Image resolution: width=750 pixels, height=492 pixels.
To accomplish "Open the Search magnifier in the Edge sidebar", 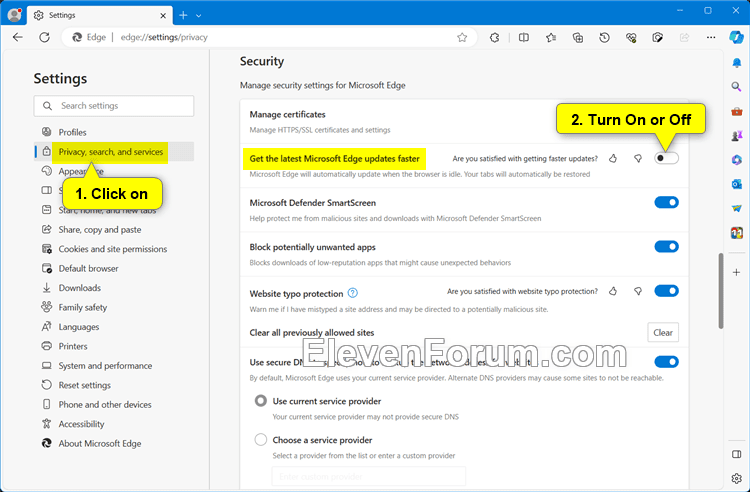I will [737, 87].
